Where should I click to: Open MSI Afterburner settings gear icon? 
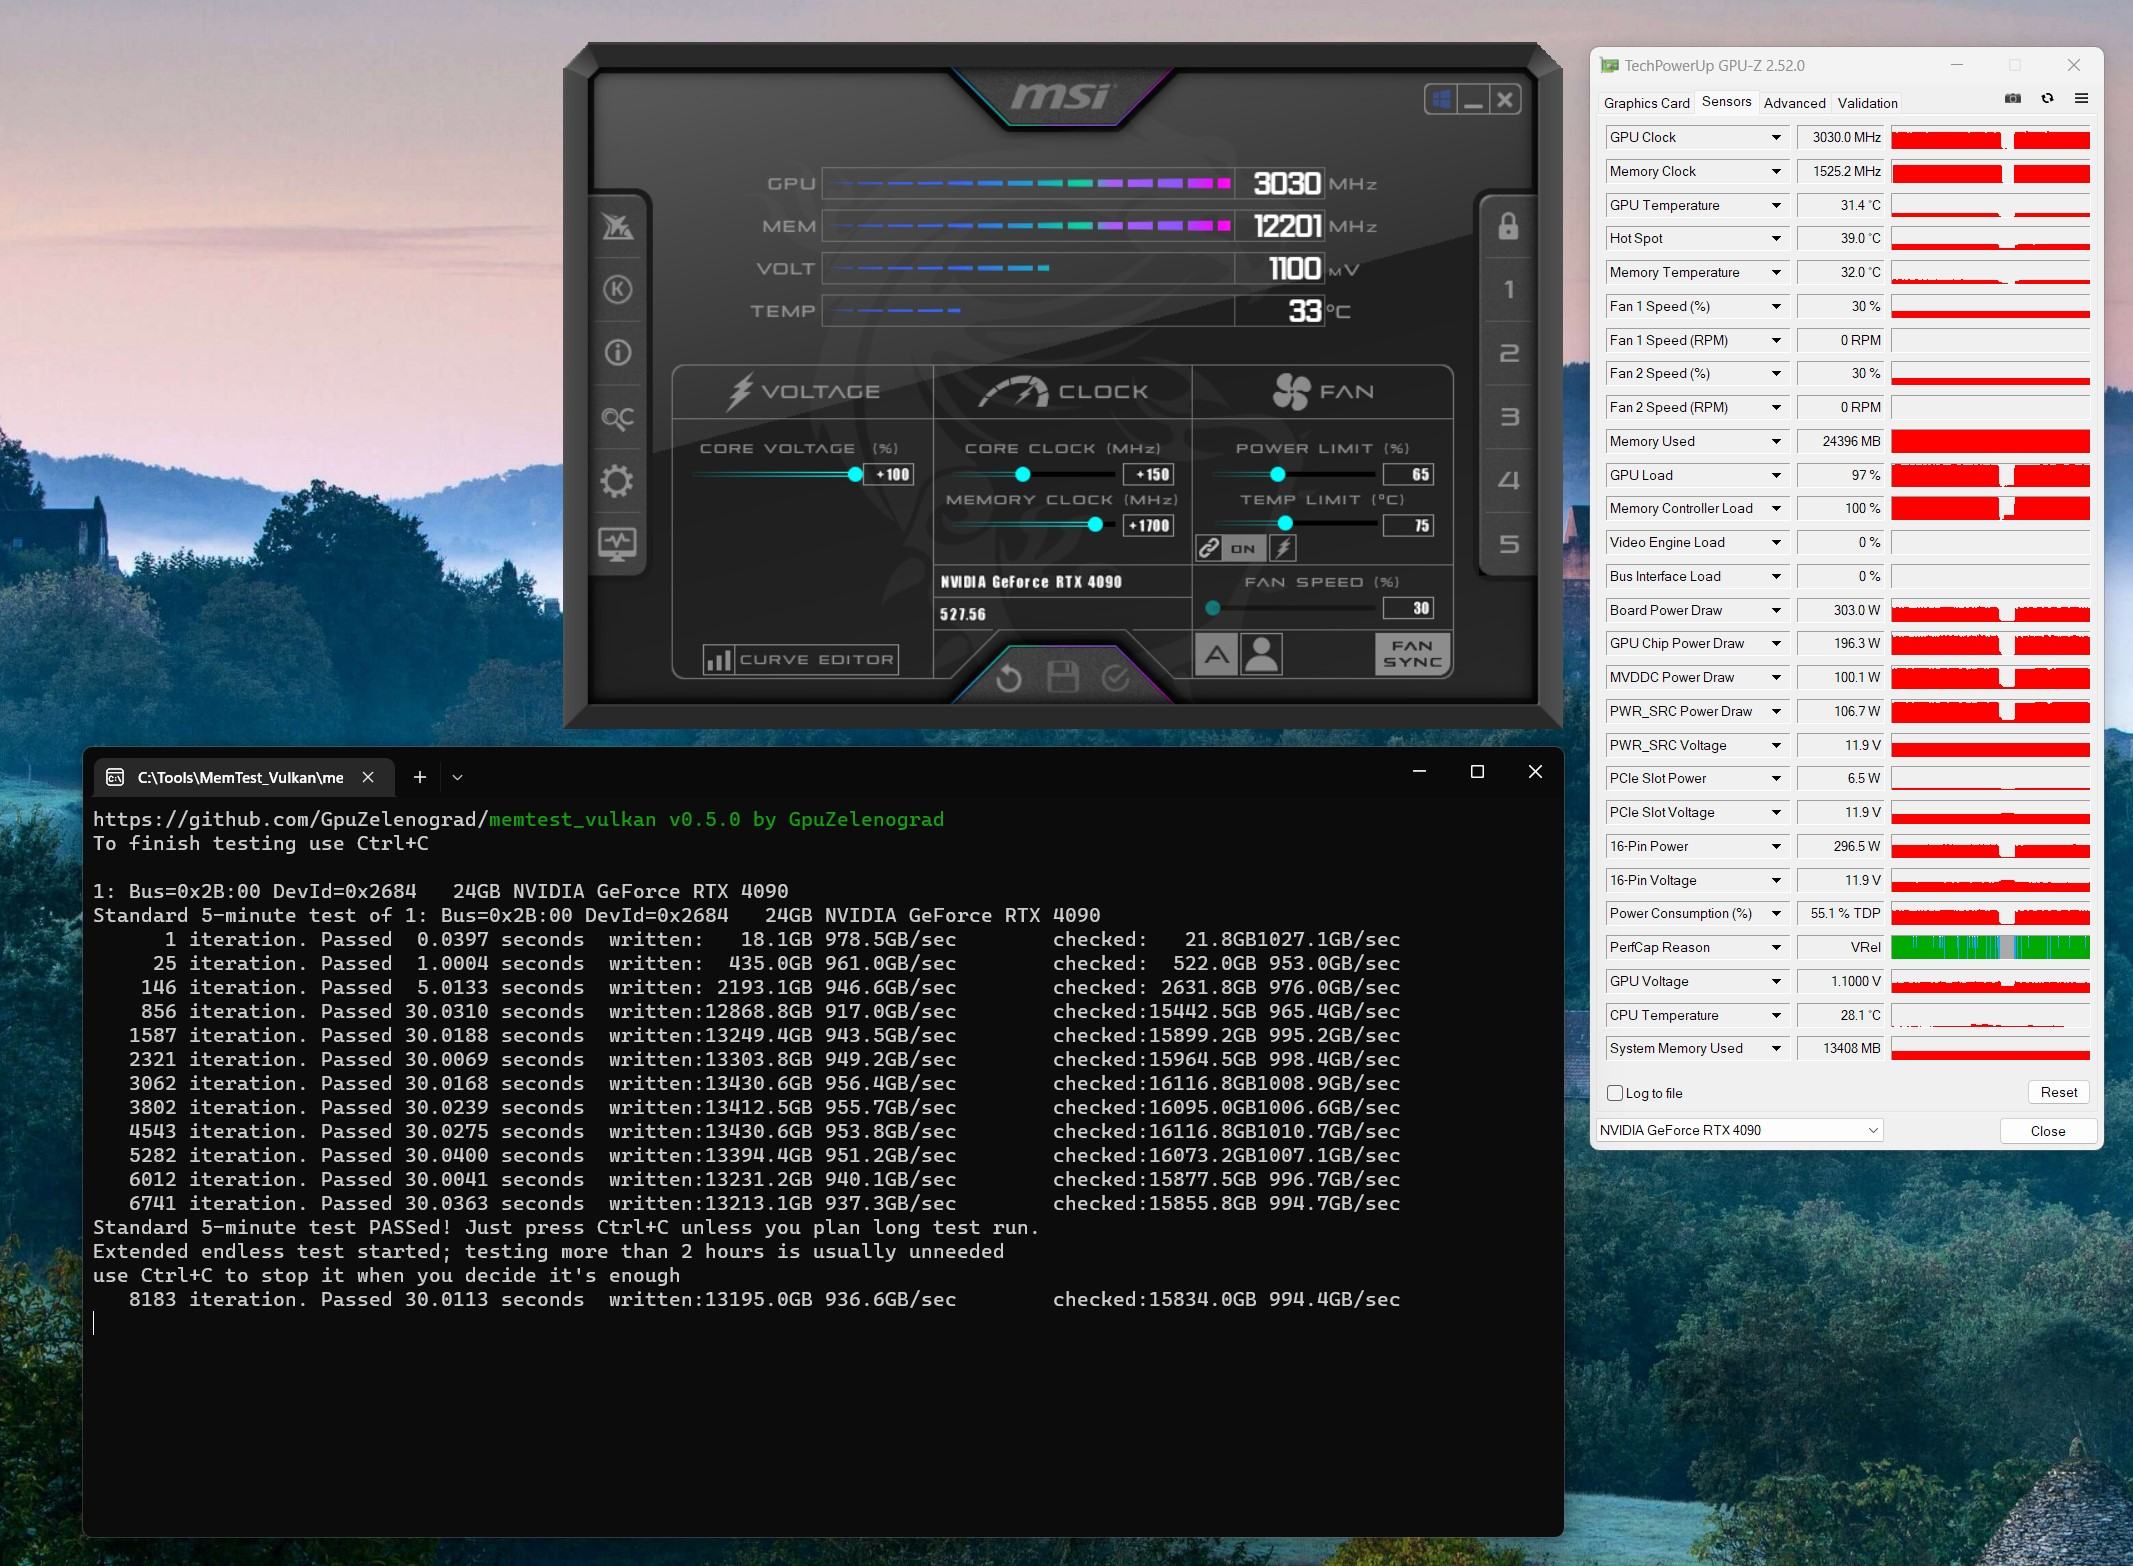point(617,481)
